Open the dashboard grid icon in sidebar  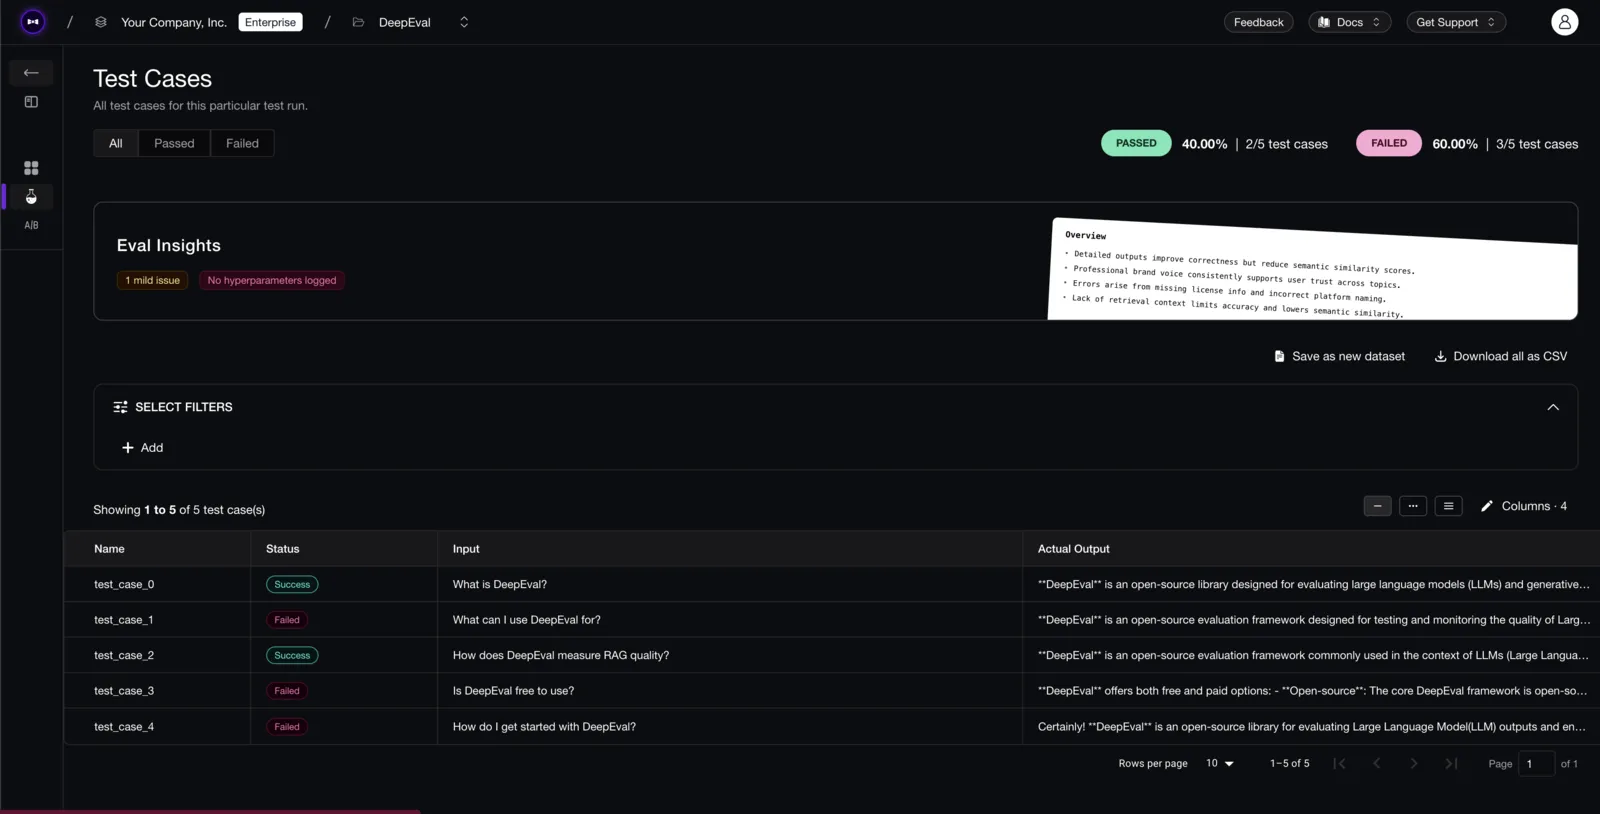tap(31, 168)
